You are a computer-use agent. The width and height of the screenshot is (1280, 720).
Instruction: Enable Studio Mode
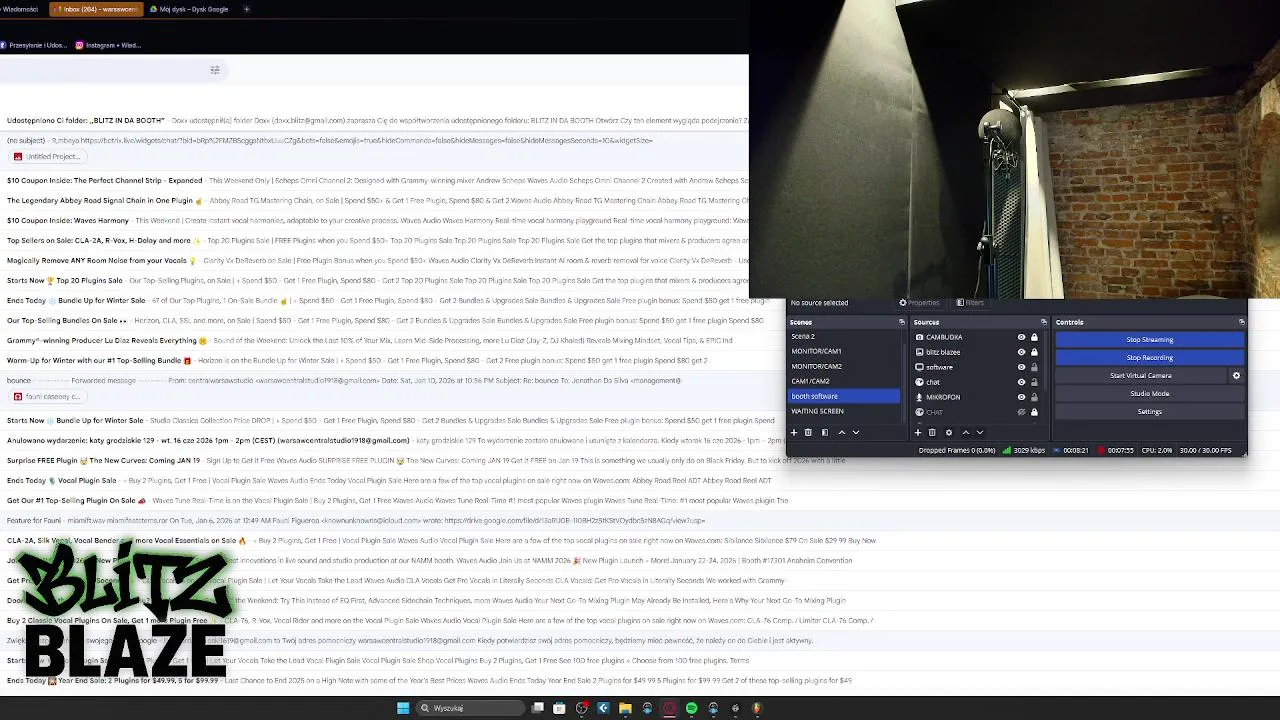pyautogui.click(x=1149, y=394)
